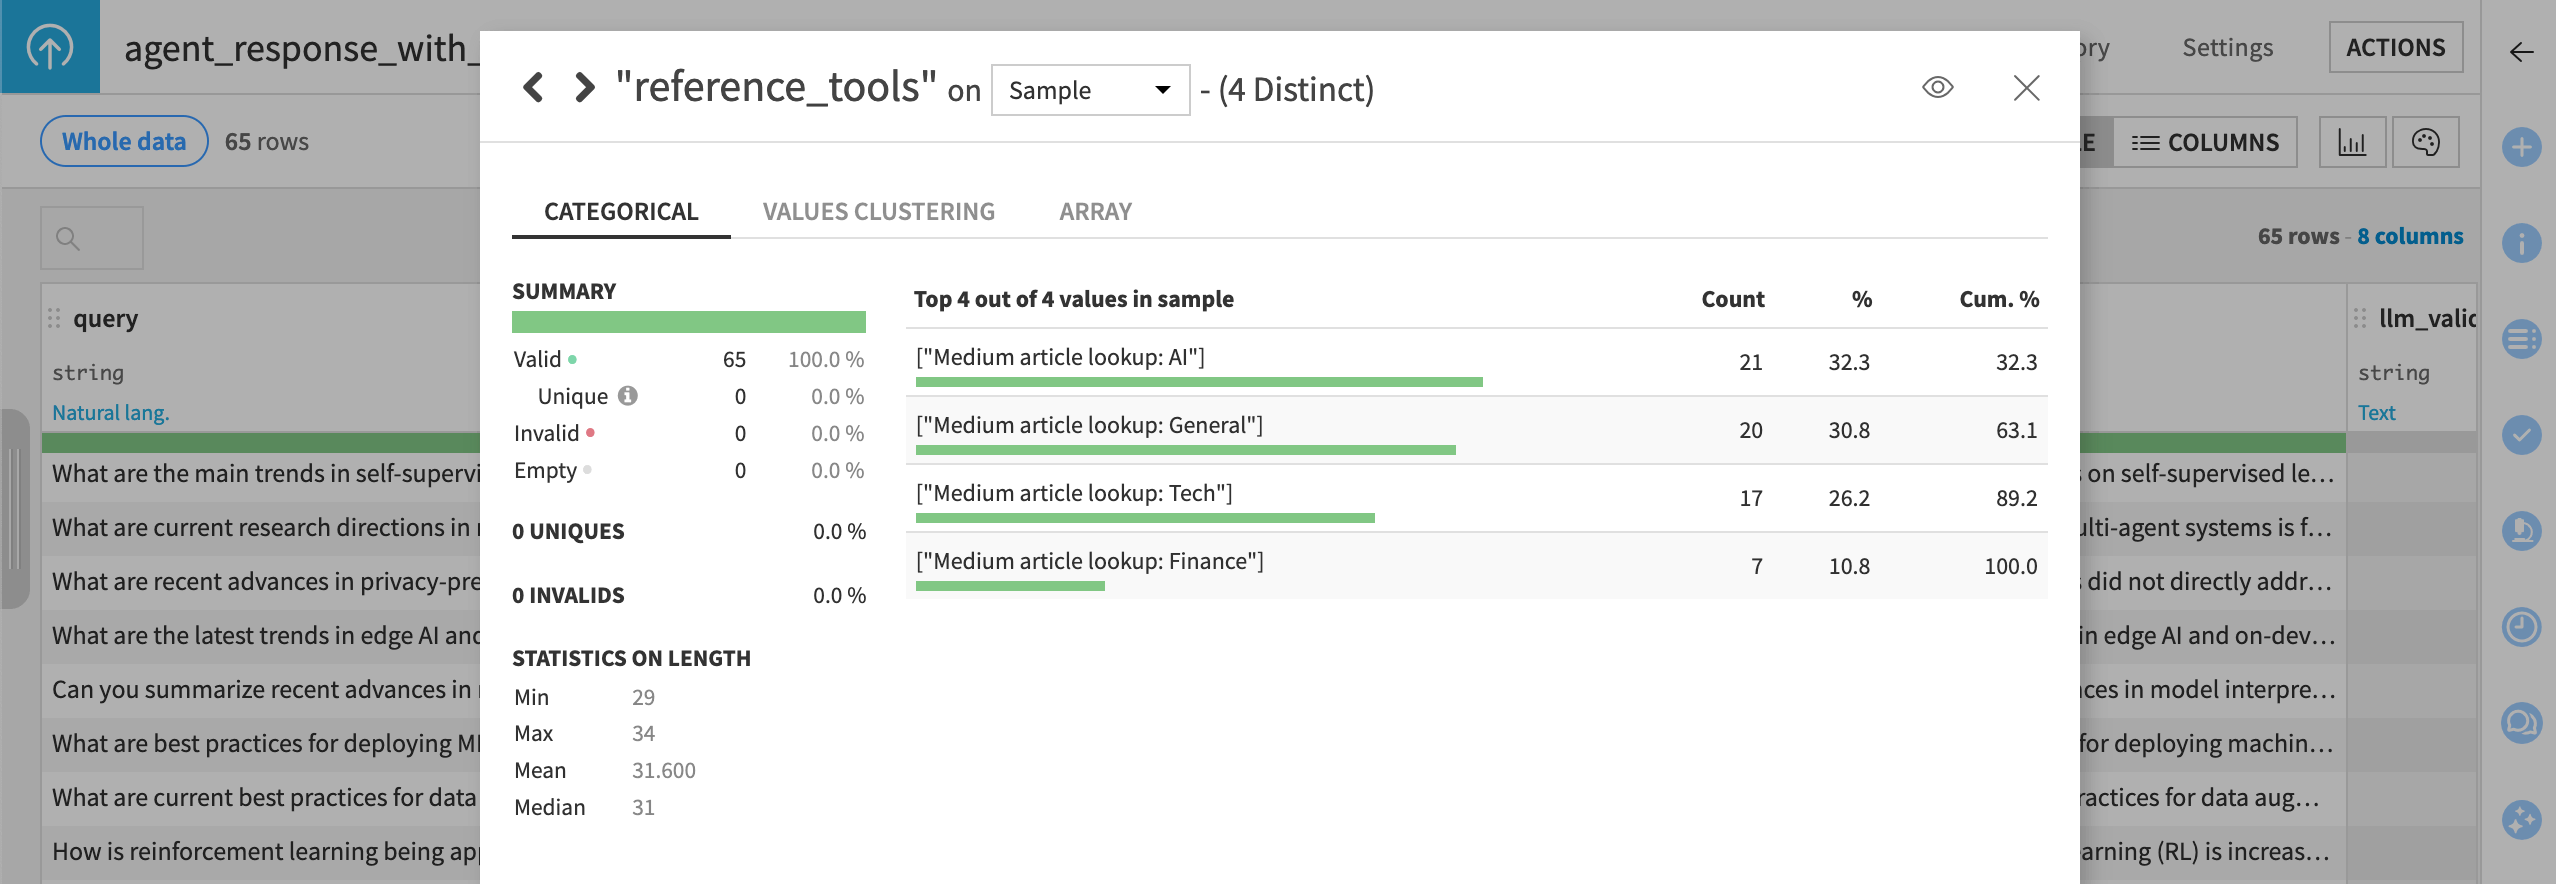
Task: Select the ["Medium article lookup: General"] value row
Action: (x=1476, y=430)
